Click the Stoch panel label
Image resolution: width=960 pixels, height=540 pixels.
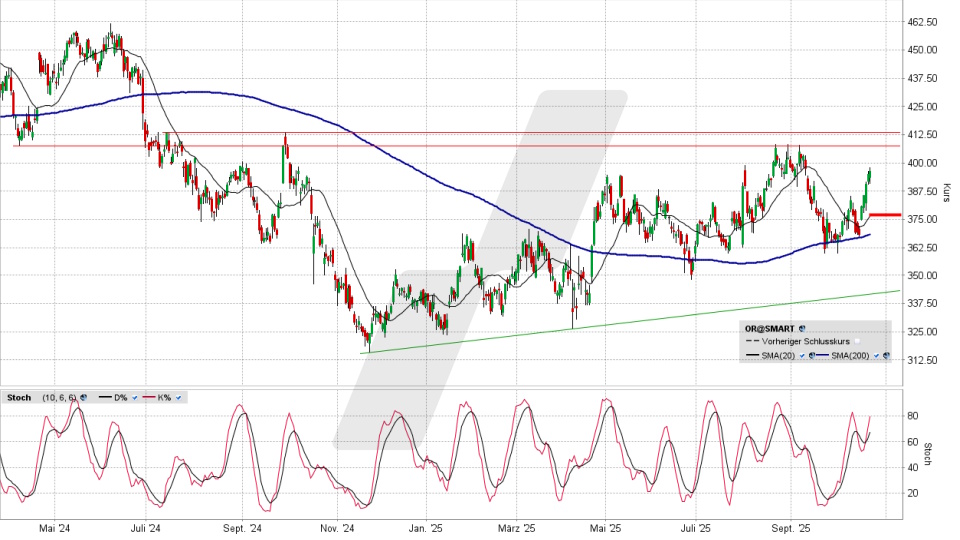pyautogui.click(x=18, y=398)
